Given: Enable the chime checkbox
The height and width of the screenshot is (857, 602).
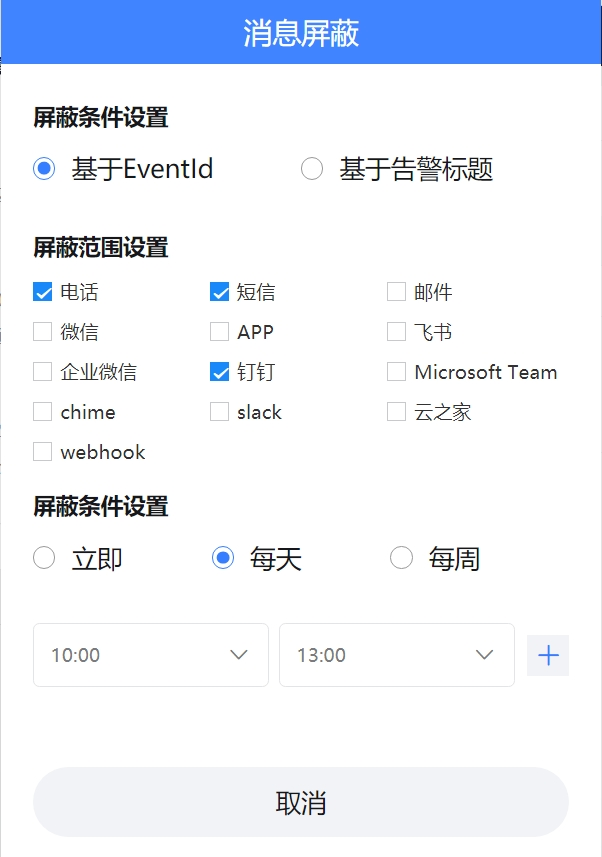Looking at the screenshot, I should [43, 412].
